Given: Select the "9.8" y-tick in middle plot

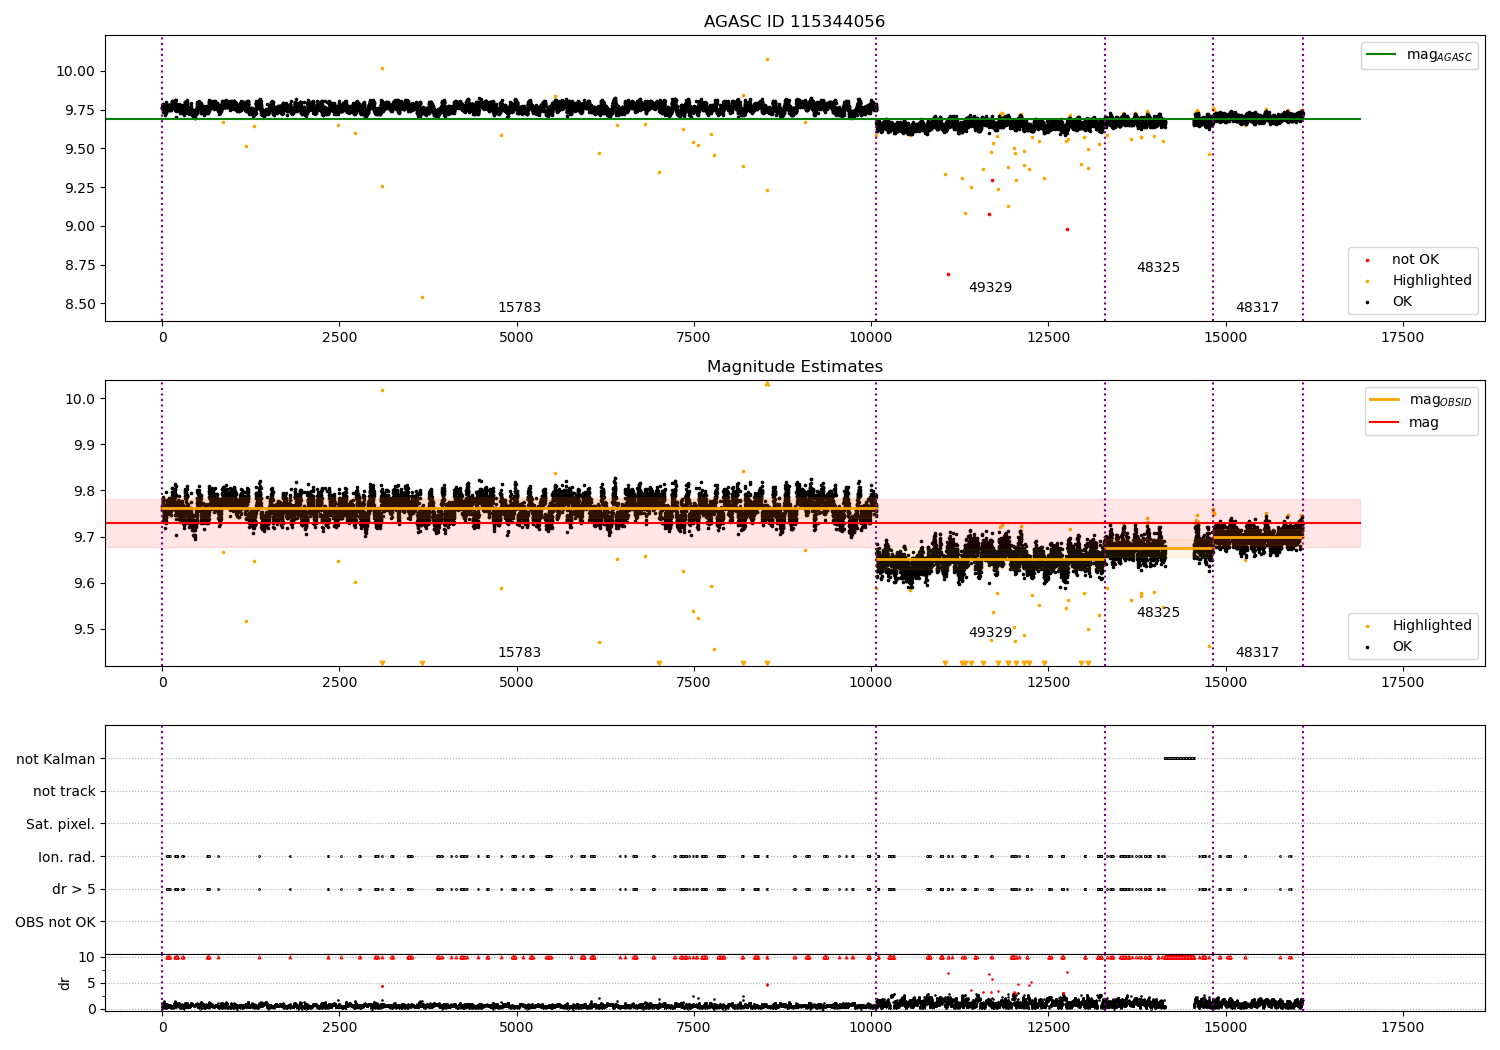Looking at the screenshot, I should pyautogui.click(x=84, y=491).
